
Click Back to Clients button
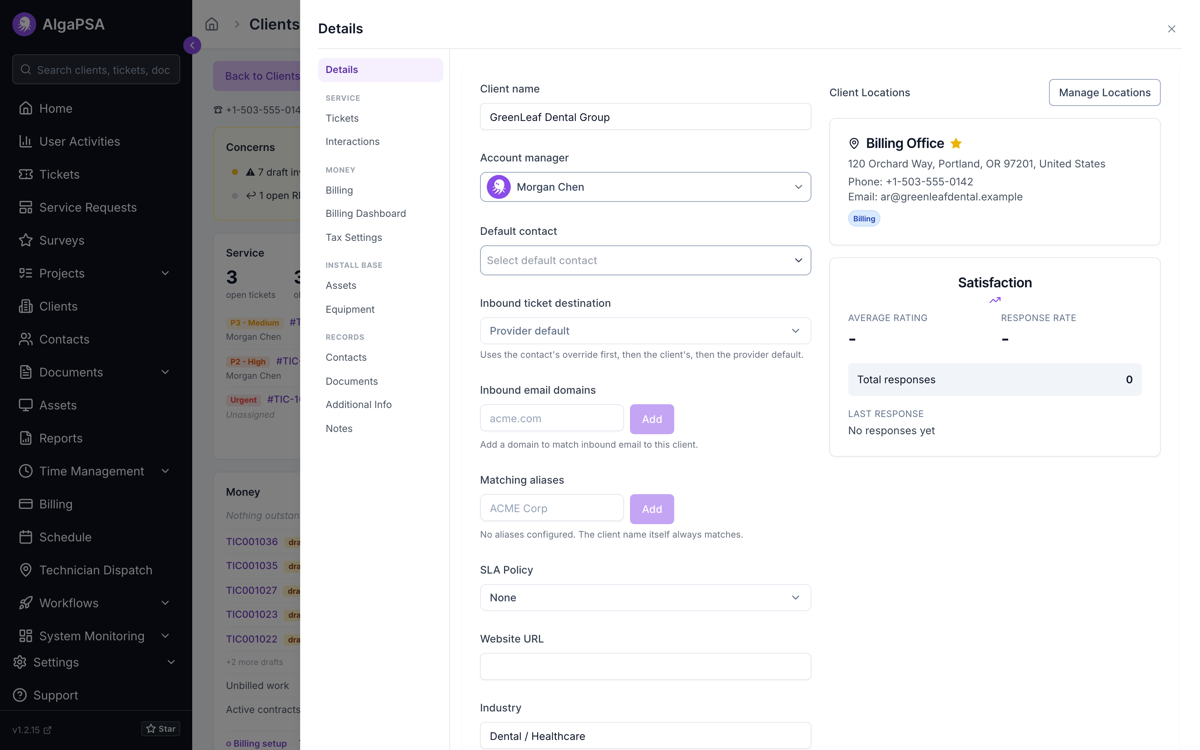coord(258,76)
